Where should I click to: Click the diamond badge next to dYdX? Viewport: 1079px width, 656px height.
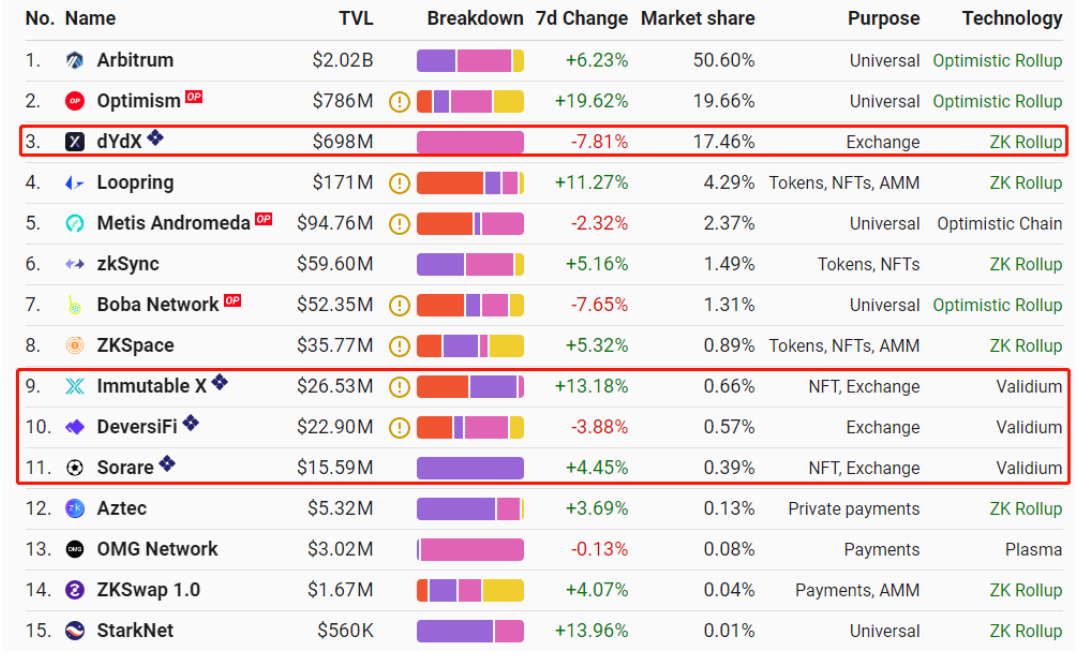[156, 138]
